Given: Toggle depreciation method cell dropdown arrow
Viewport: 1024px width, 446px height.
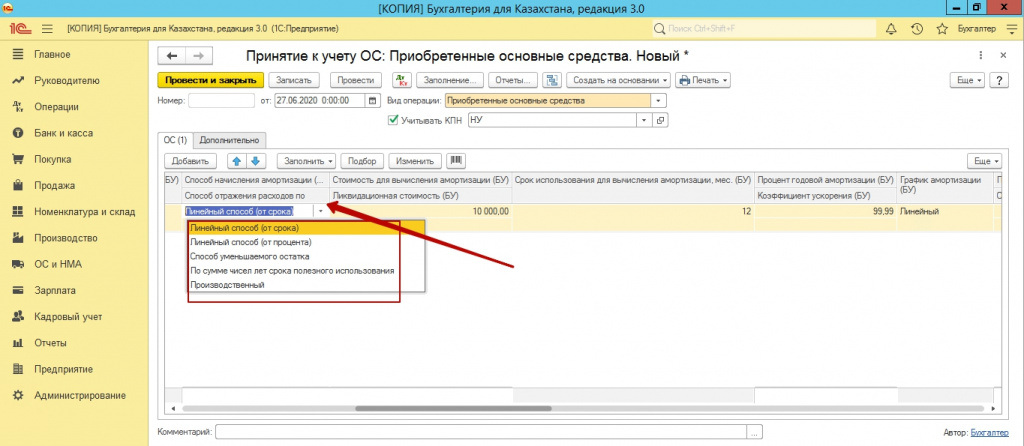Looking at the screenshot, I should [320, 211].
